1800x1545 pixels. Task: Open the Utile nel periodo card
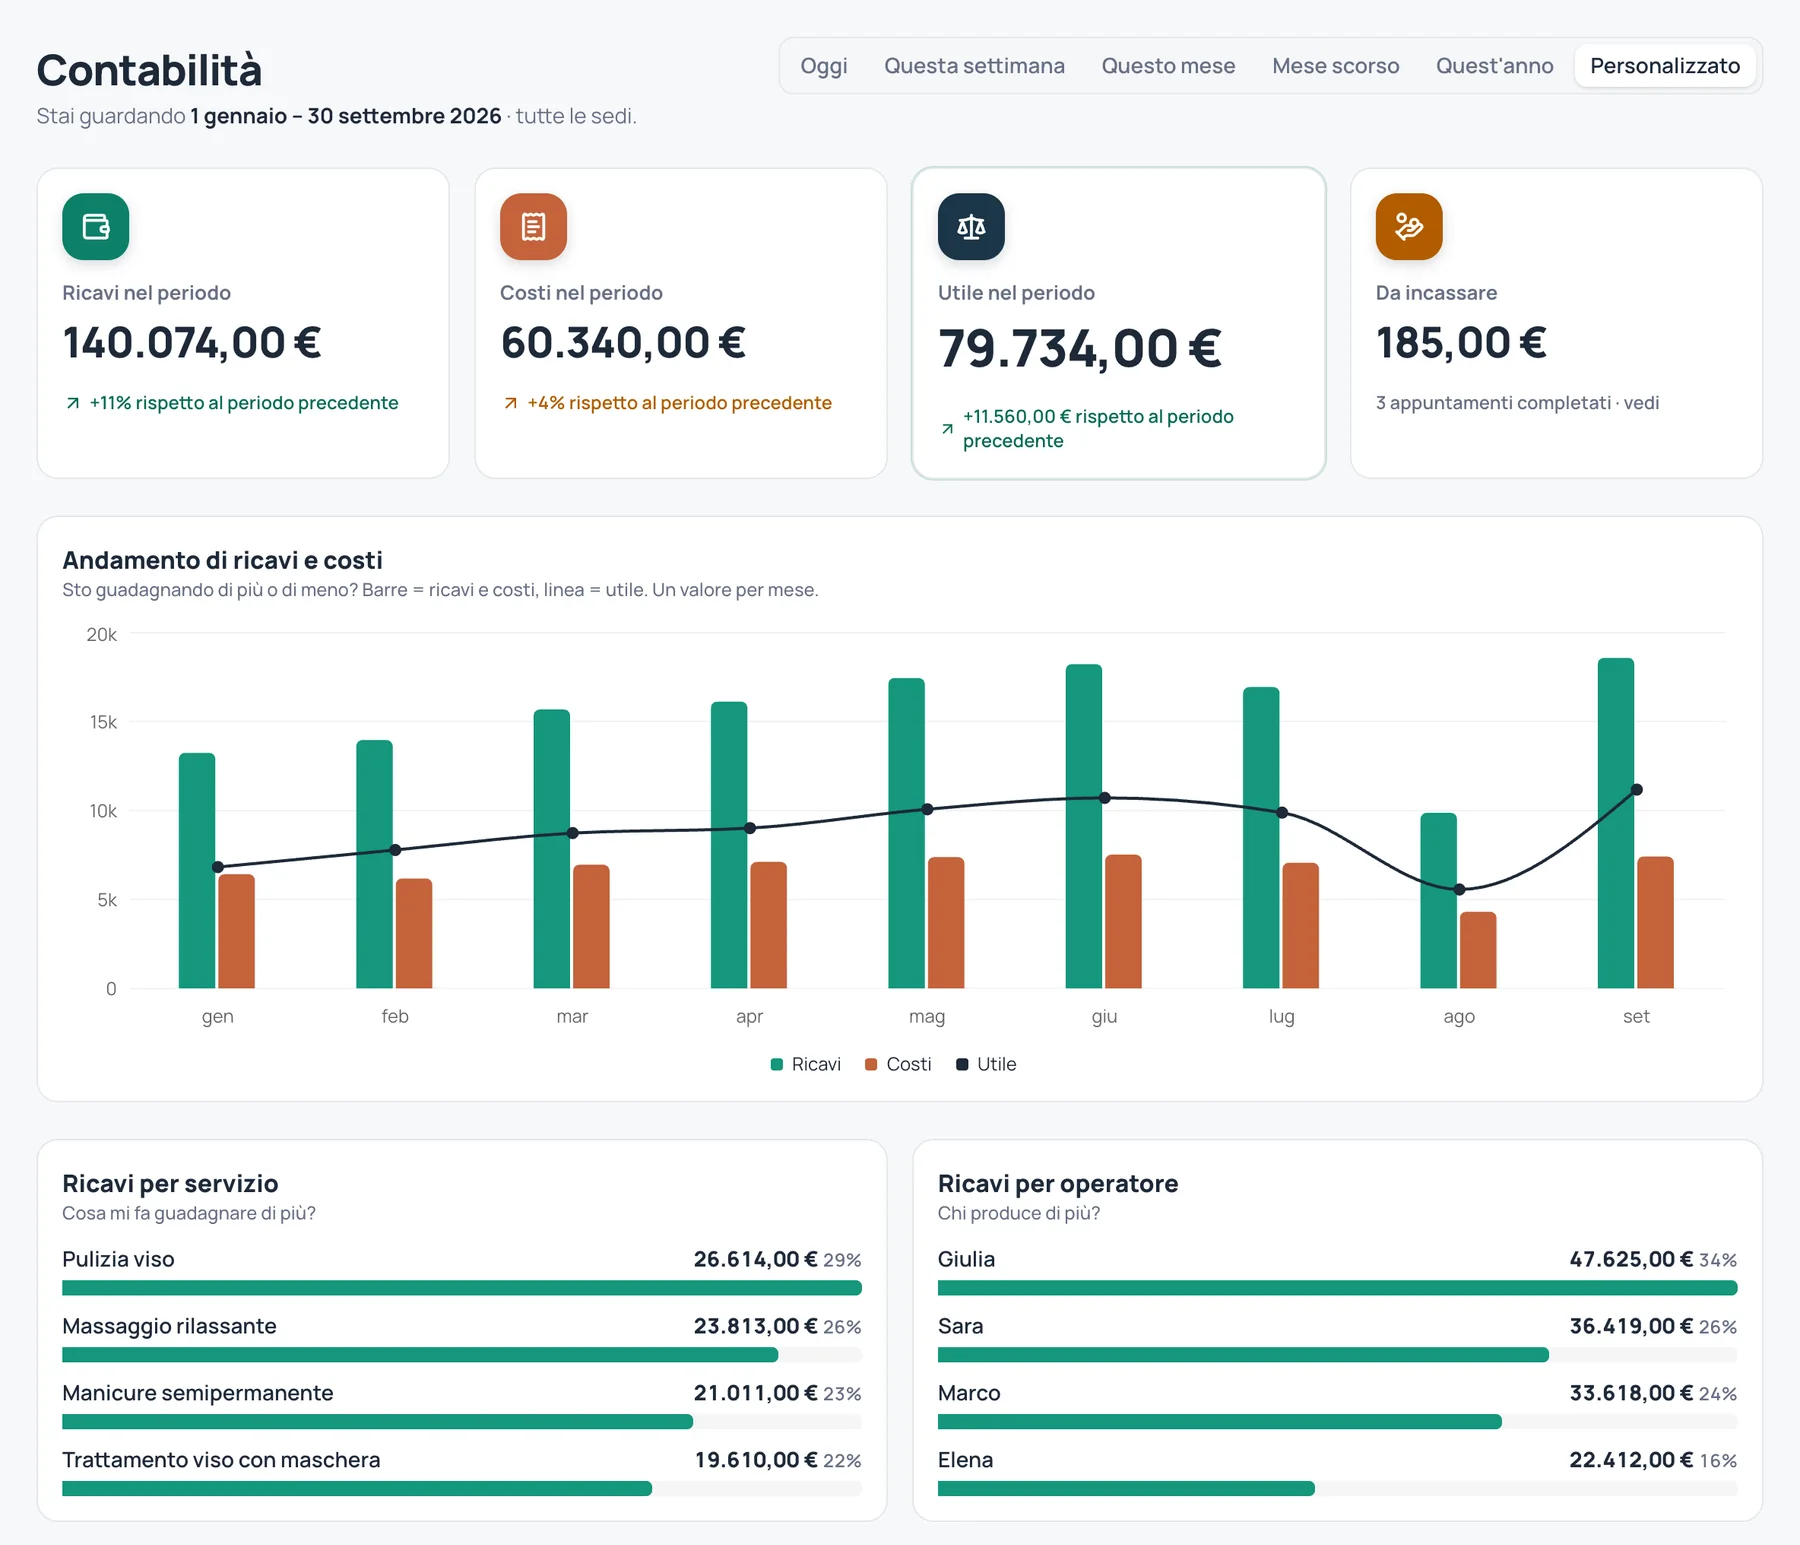pyautogui.click(x=1118, y=323)
